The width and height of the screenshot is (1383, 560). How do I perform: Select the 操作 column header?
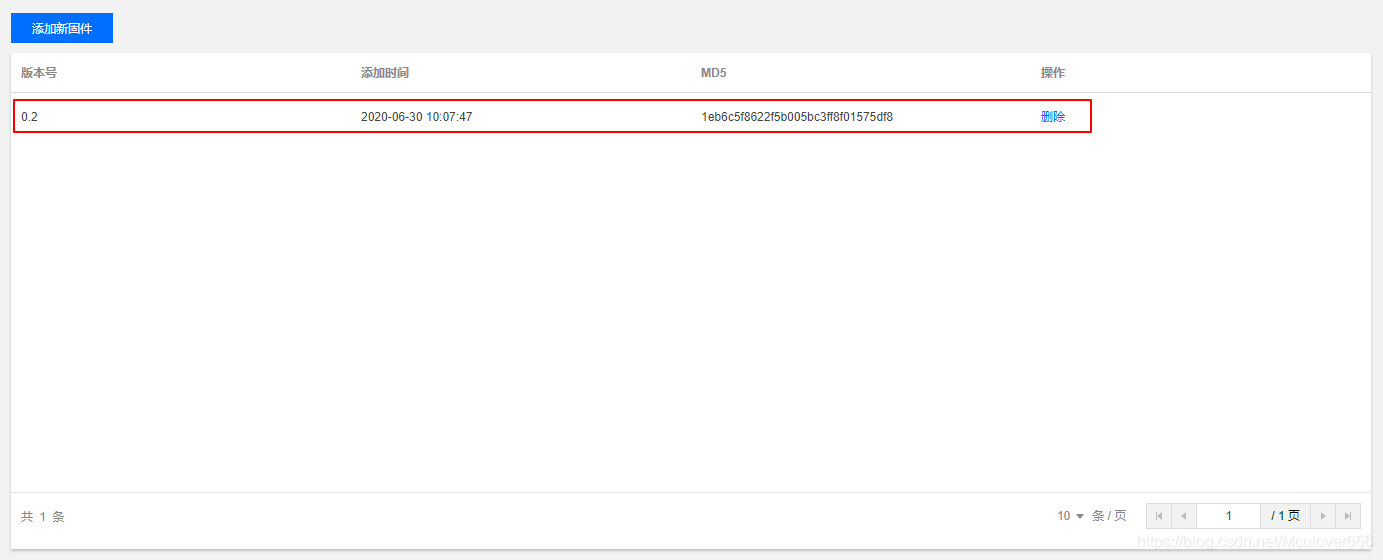pyautogui.click(x=1053, y=73)
